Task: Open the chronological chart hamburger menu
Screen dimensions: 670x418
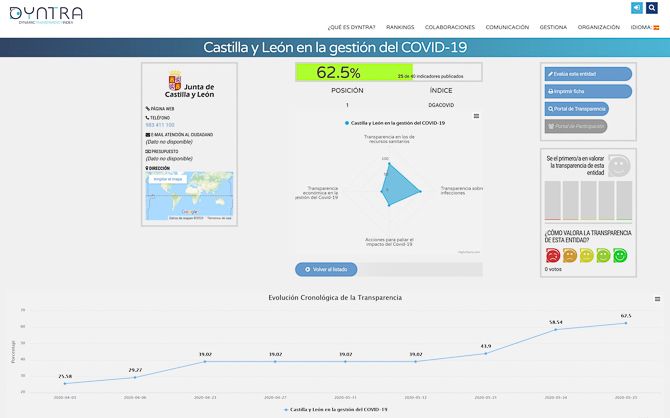Action: tap(657, 299)
